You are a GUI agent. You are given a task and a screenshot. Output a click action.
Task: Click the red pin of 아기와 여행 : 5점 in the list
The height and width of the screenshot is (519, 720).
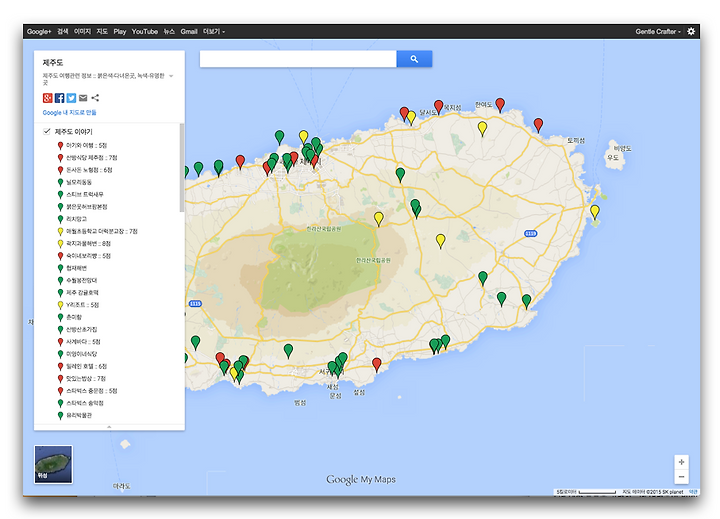click(60, 146)
